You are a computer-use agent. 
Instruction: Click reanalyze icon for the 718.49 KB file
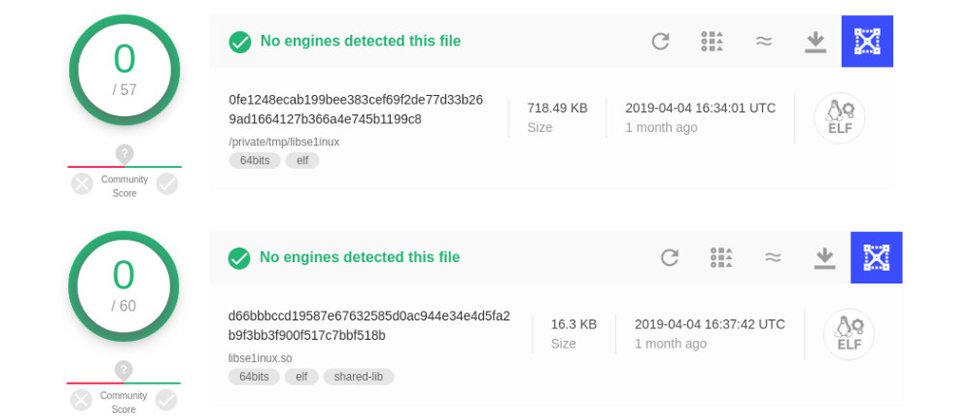coord(660,41)
